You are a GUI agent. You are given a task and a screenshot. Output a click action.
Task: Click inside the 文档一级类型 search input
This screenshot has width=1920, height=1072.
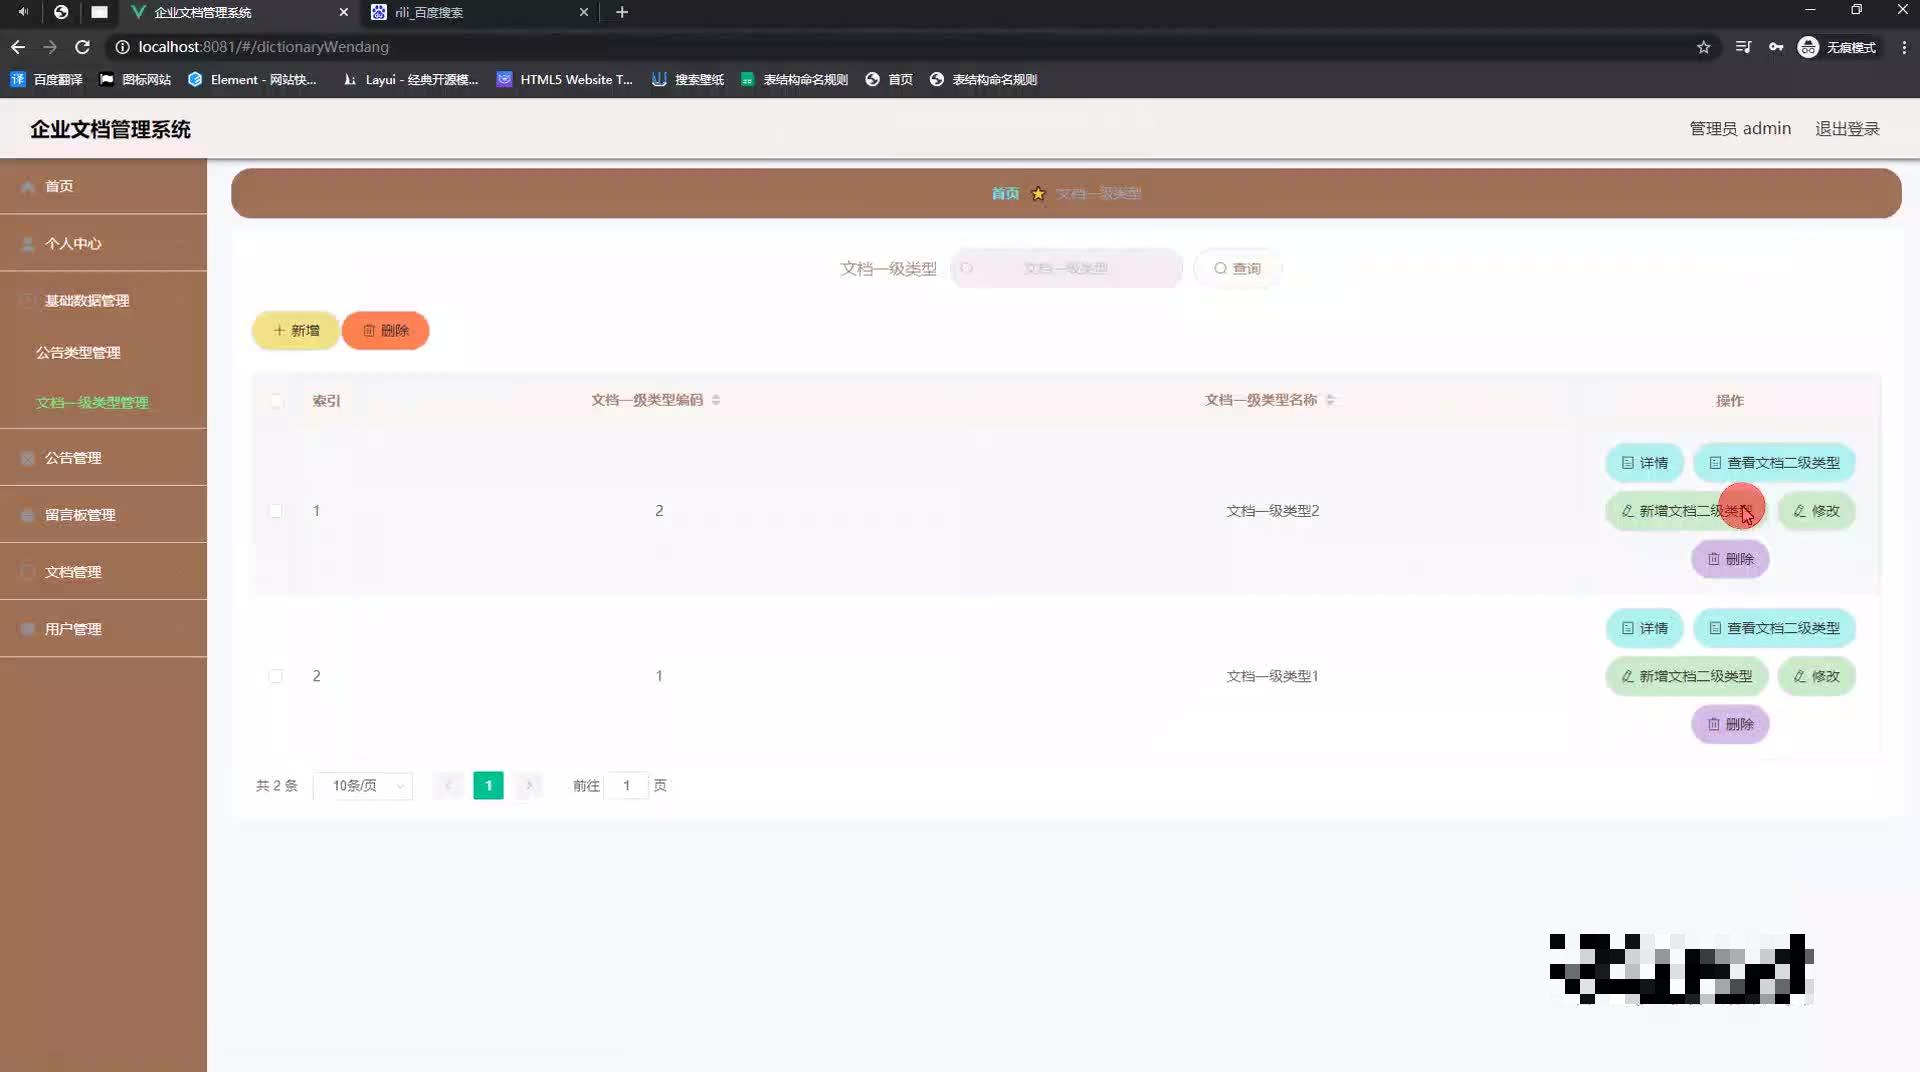click(1066, 268)
